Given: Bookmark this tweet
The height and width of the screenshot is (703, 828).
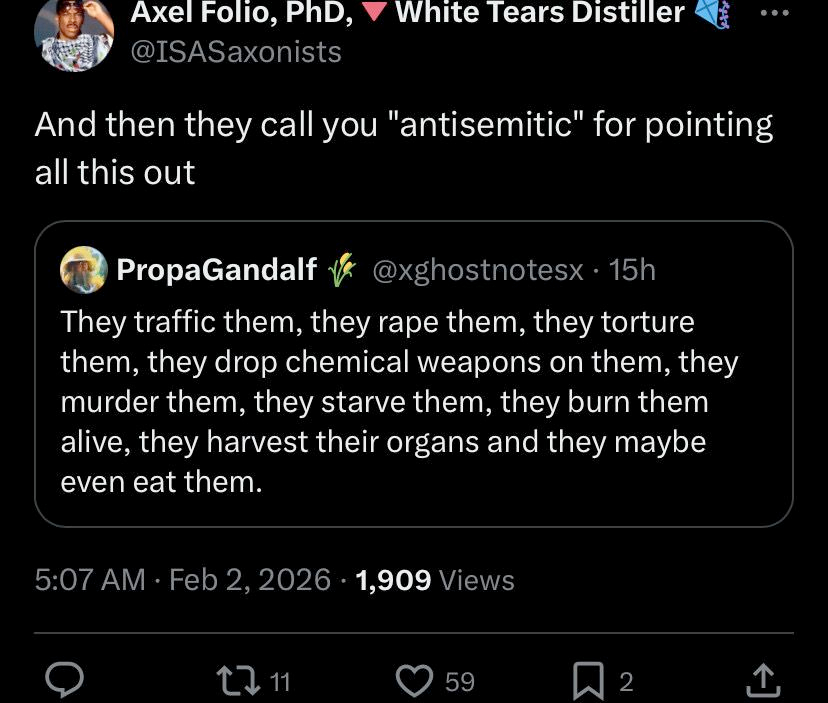Looking at the screenshot, I should pos(590,681).
